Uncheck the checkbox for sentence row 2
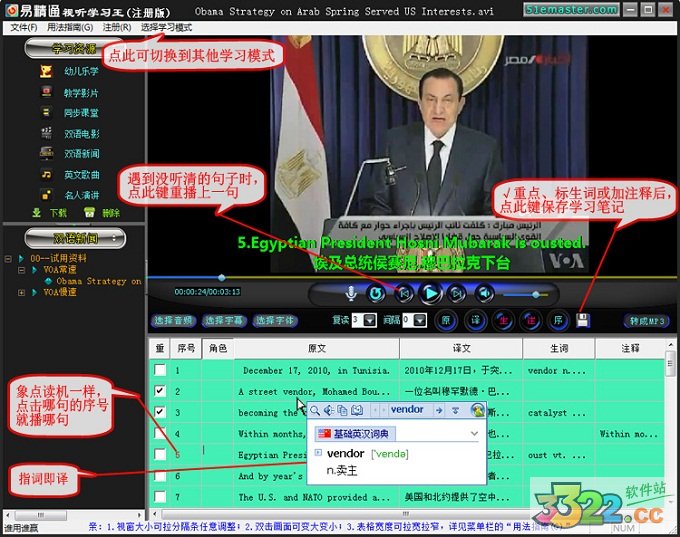680x537 pixels. coord(160,391)
